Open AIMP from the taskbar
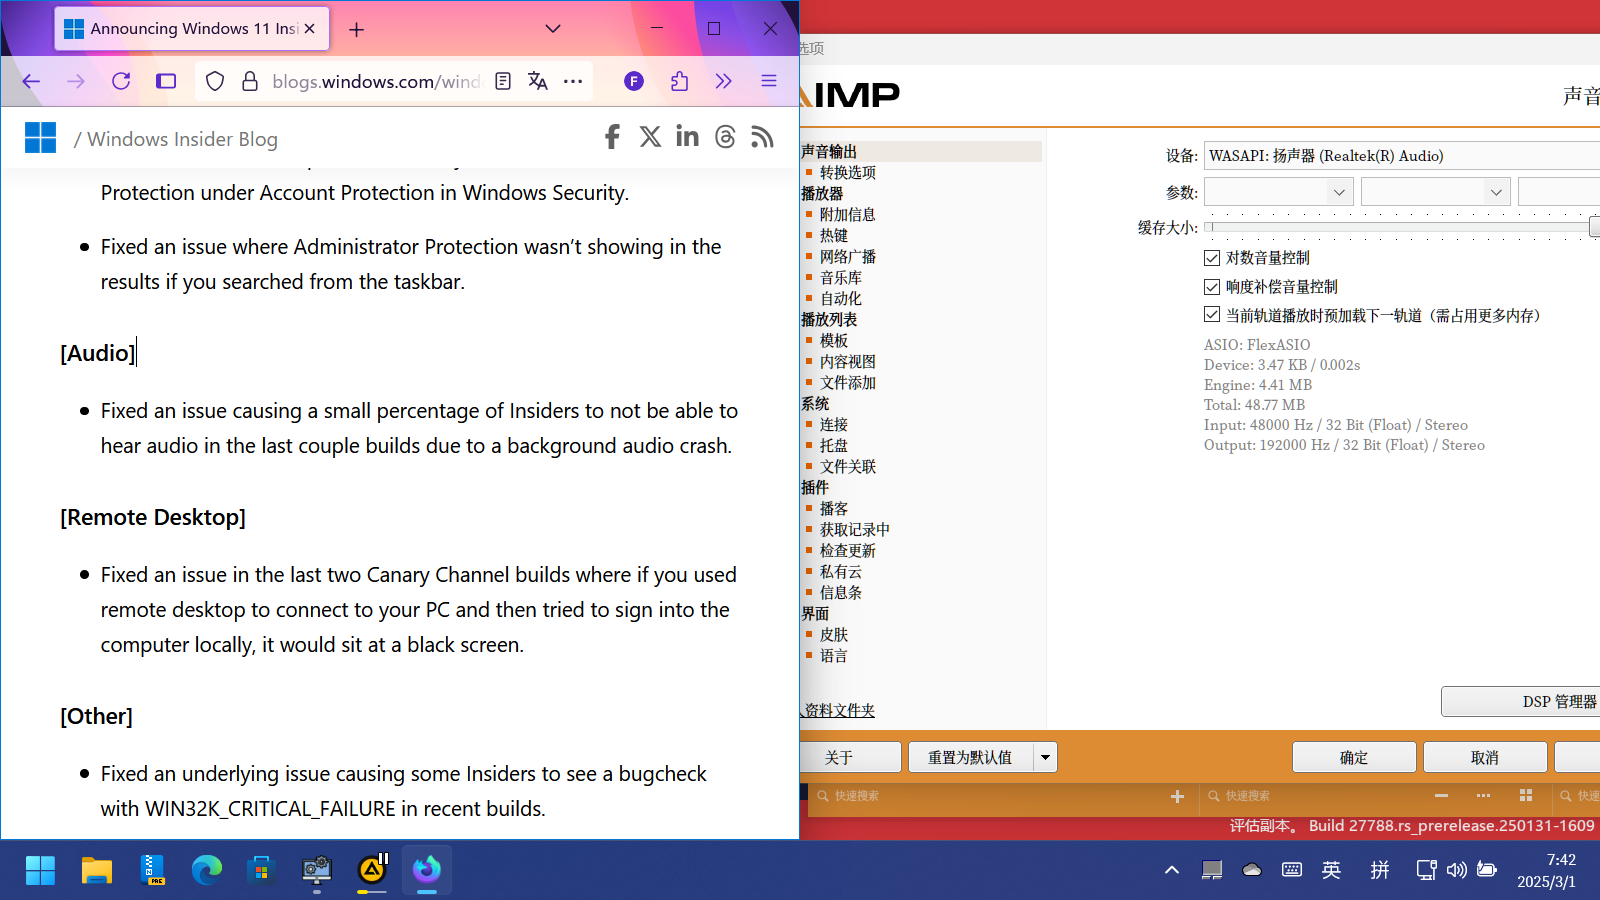Image resolution: width=1600 pixels, height=900 pixels. tap(372, 870)
